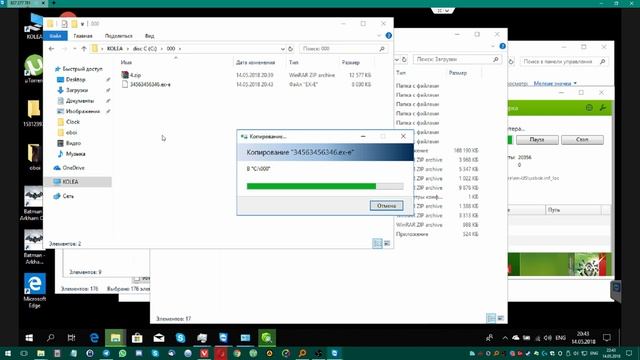640x360 pixels.
Task: Click the Путь column header in green window
Action: click(x=573, y=210)
